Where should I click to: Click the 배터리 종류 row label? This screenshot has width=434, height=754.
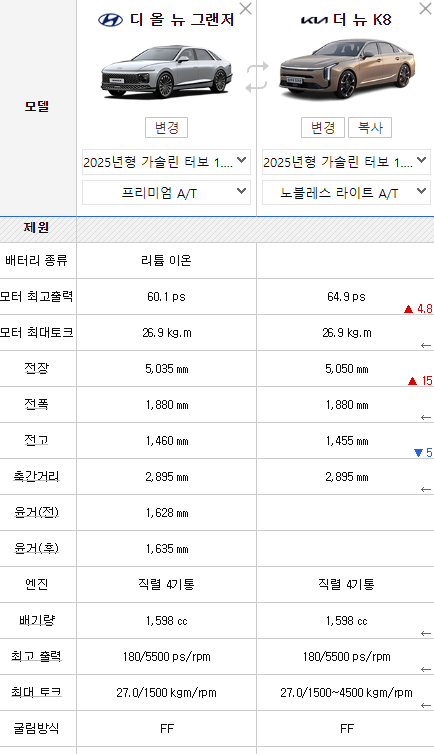point(37,261)
